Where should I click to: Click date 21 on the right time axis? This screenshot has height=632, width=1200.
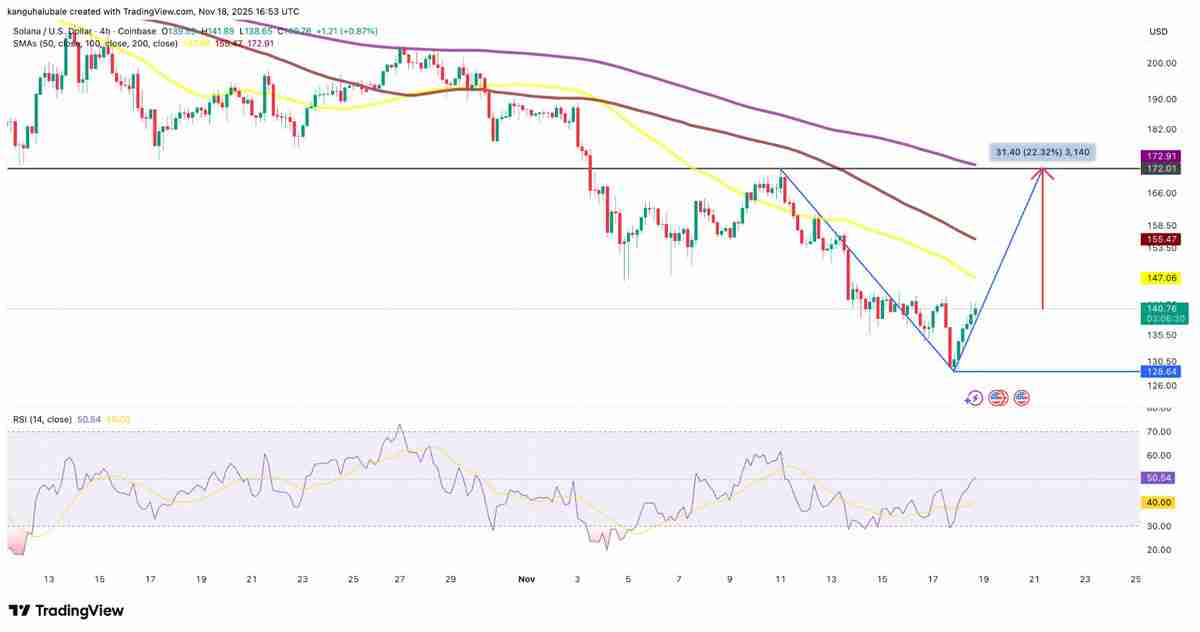[x=1035, y=579]
